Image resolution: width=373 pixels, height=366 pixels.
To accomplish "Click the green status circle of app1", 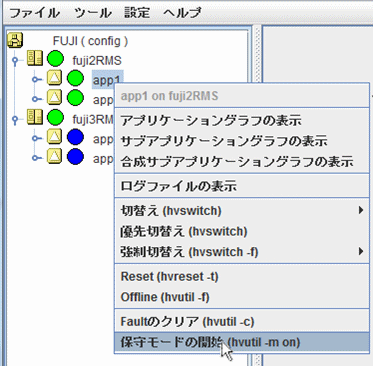I will coord(75,78).
